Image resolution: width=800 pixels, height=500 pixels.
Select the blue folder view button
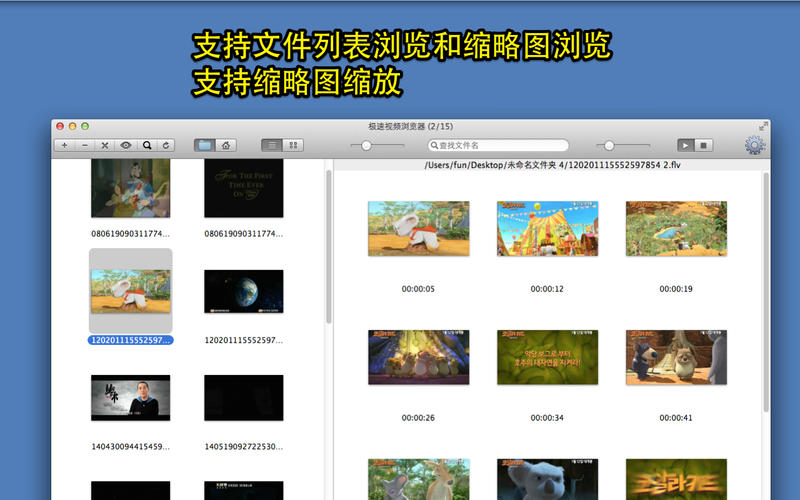[205, 145]
